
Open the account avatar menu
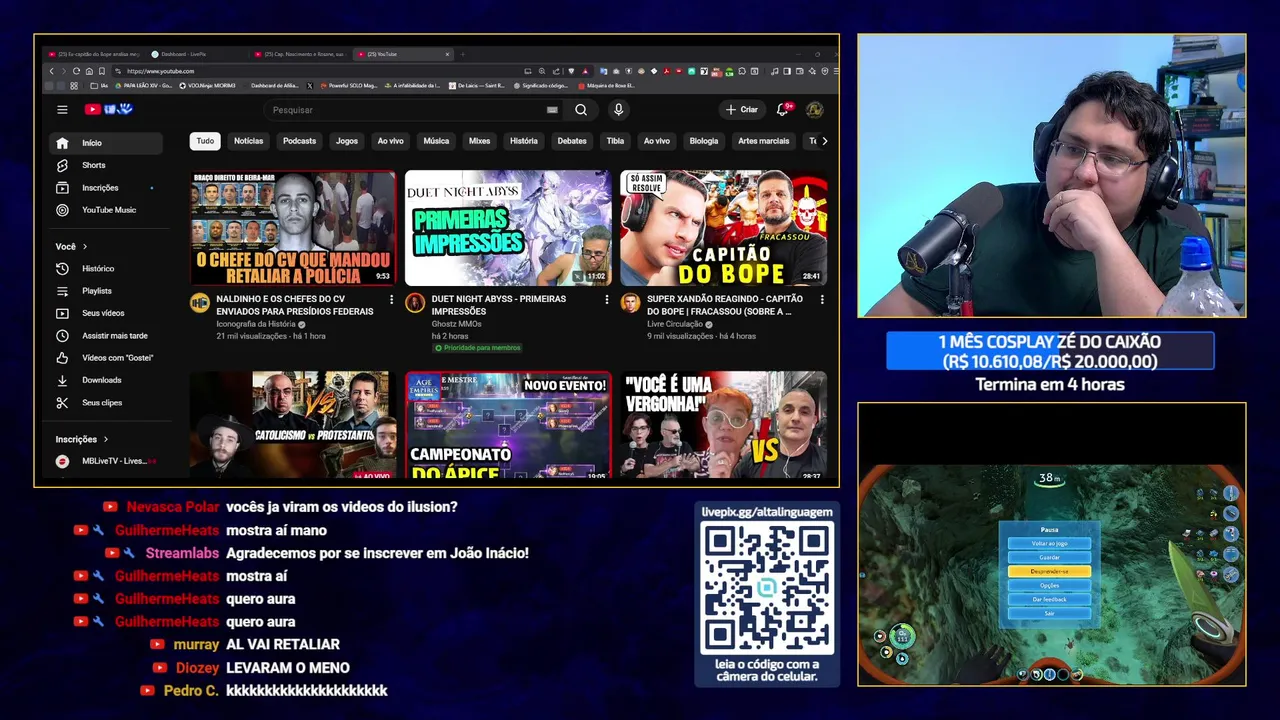point(815,110)
